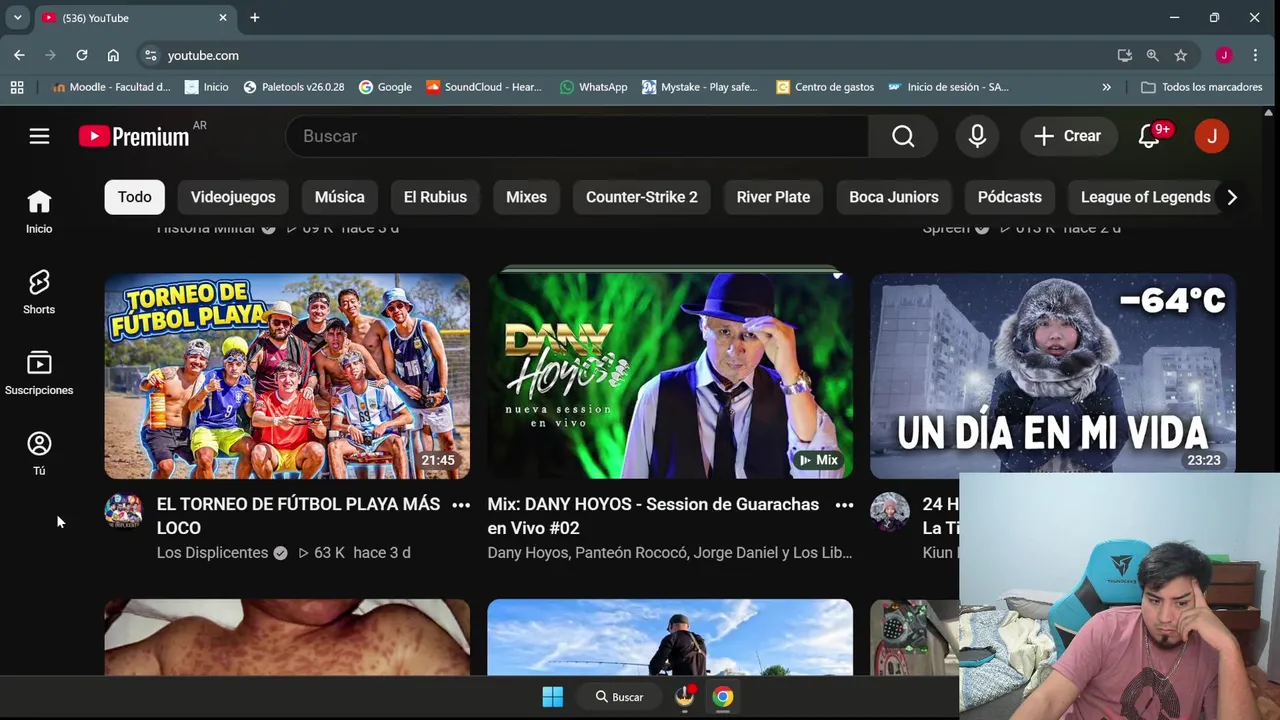
Task: Select the League of Legends chip
Action: pyautogui.click(x=1146, y=197)
